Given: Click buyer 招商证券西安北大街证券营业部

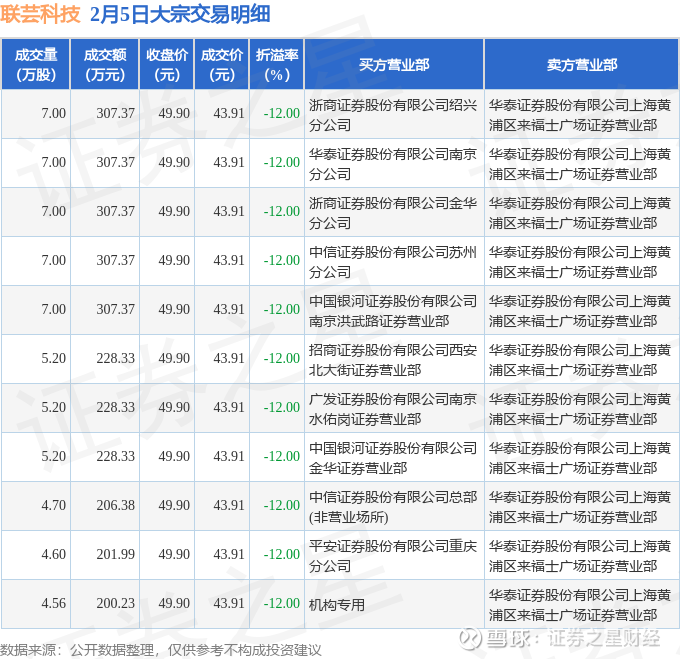Looking at the screenshot, I should (x=393, y=359).
